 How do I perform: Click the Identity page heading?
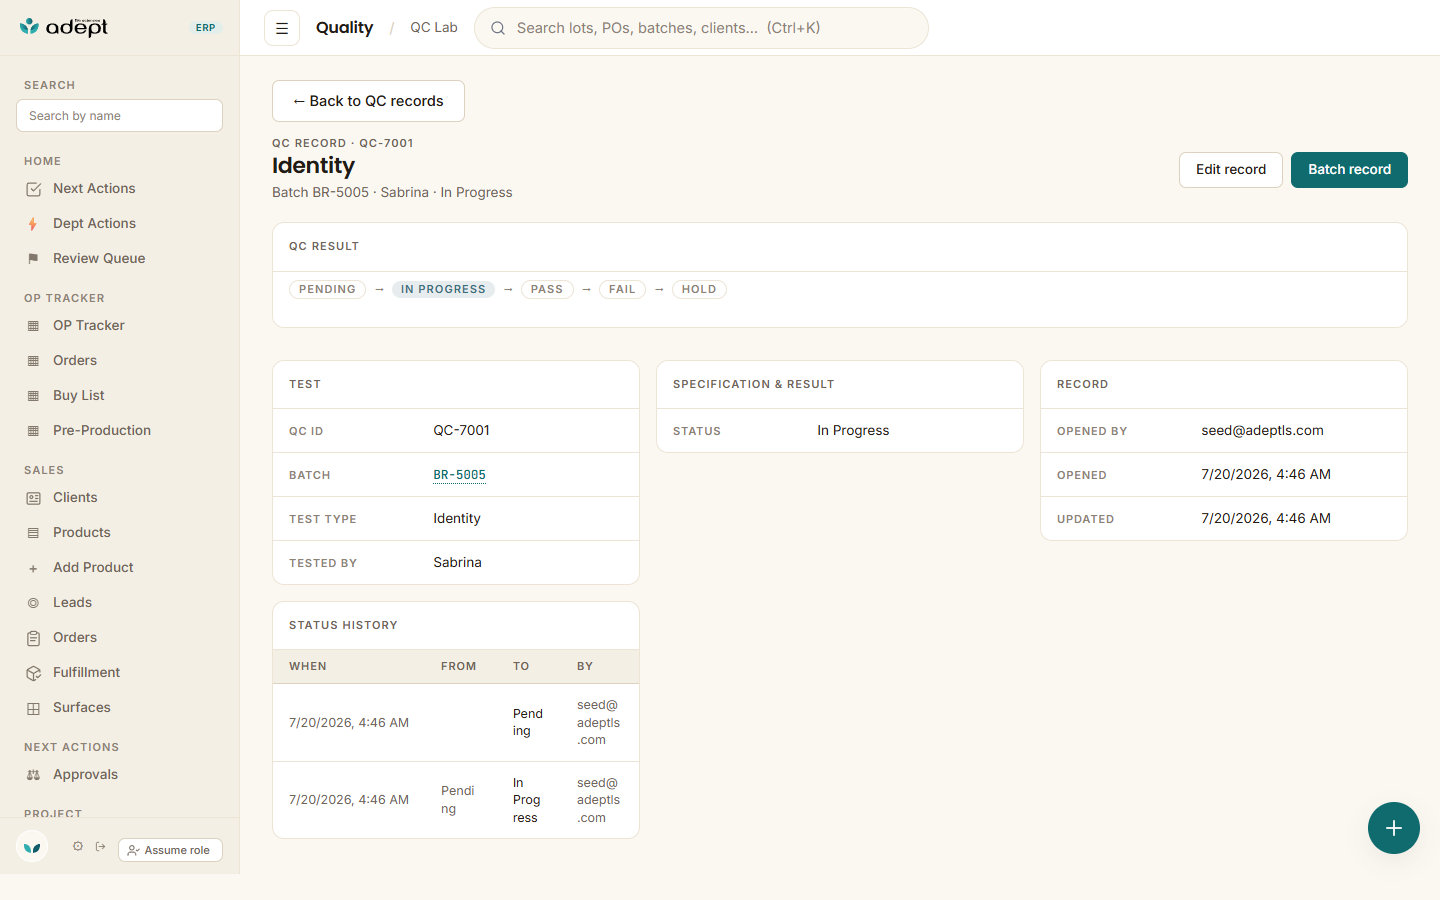pos(313,166)
